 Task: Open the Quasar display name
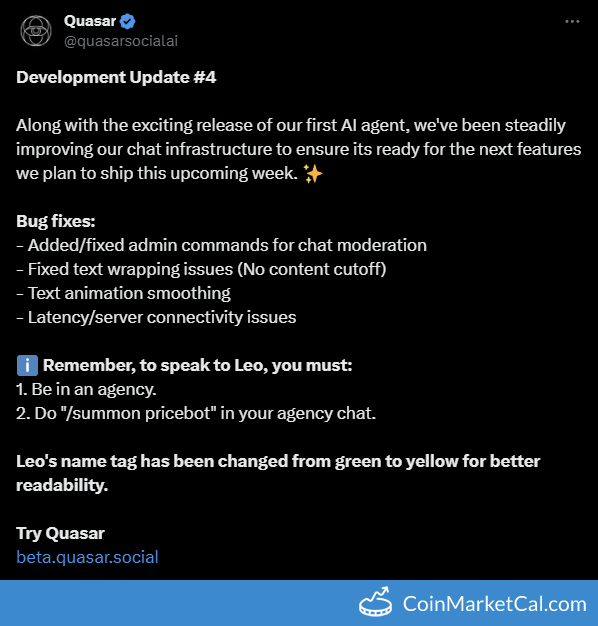90,21
